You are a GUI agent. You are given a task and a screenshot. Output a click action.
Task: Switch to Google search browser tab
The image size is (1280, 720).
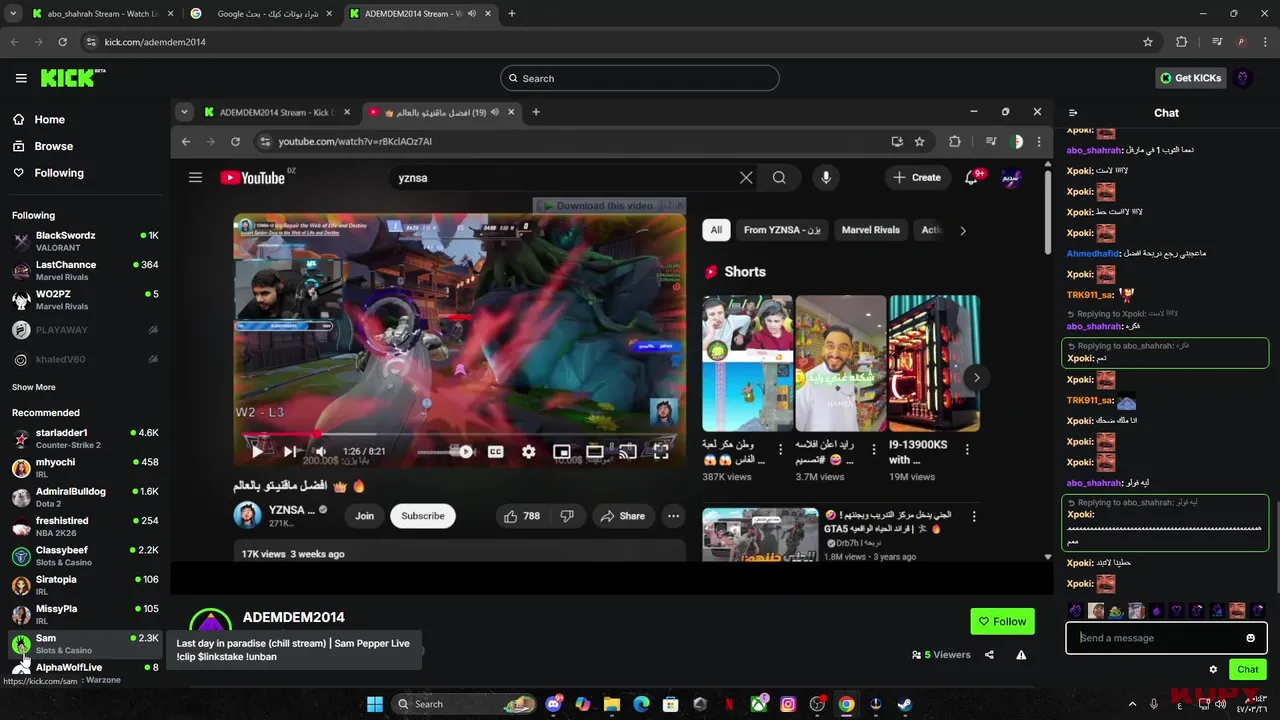(262, 14)
